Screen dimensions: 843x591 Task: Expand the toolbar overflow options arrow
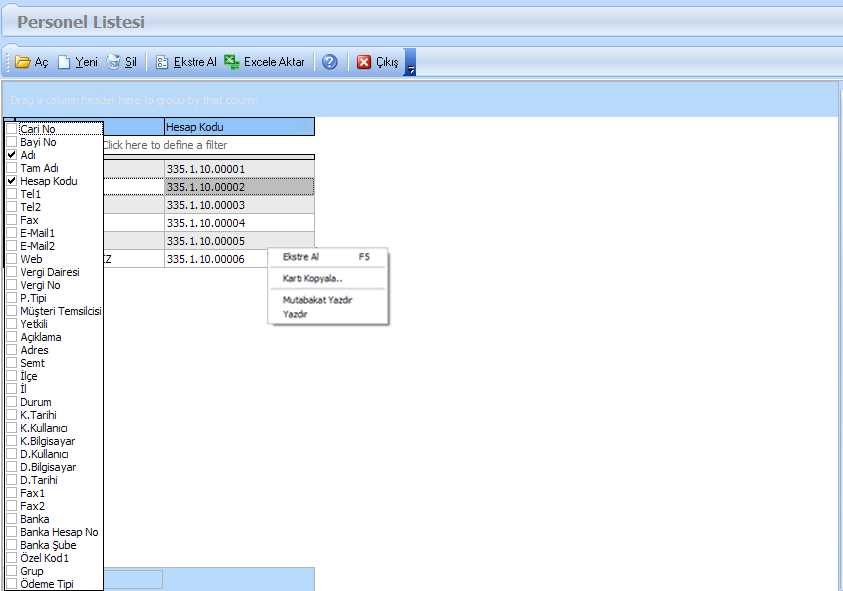pyautogui.click(x=410, y=64)
